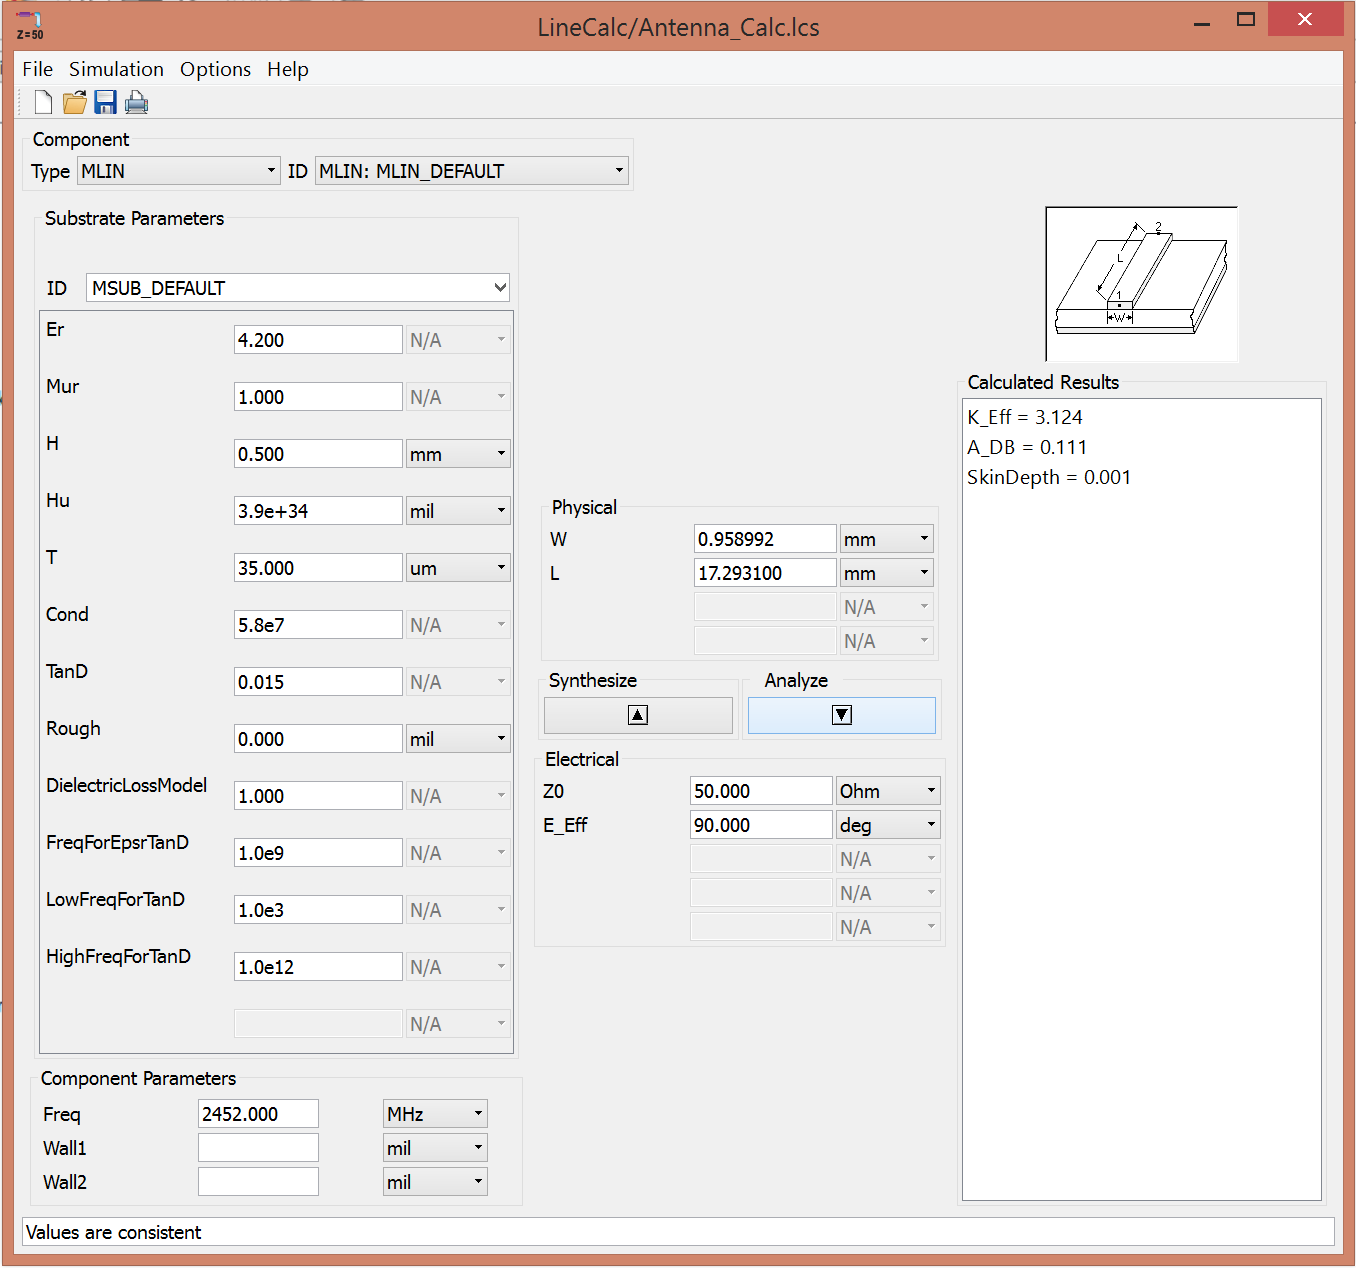This screenshot has width=1356, height=1268.
Task: Click the A_DB = 0.111 result line
Action: 1027,447
